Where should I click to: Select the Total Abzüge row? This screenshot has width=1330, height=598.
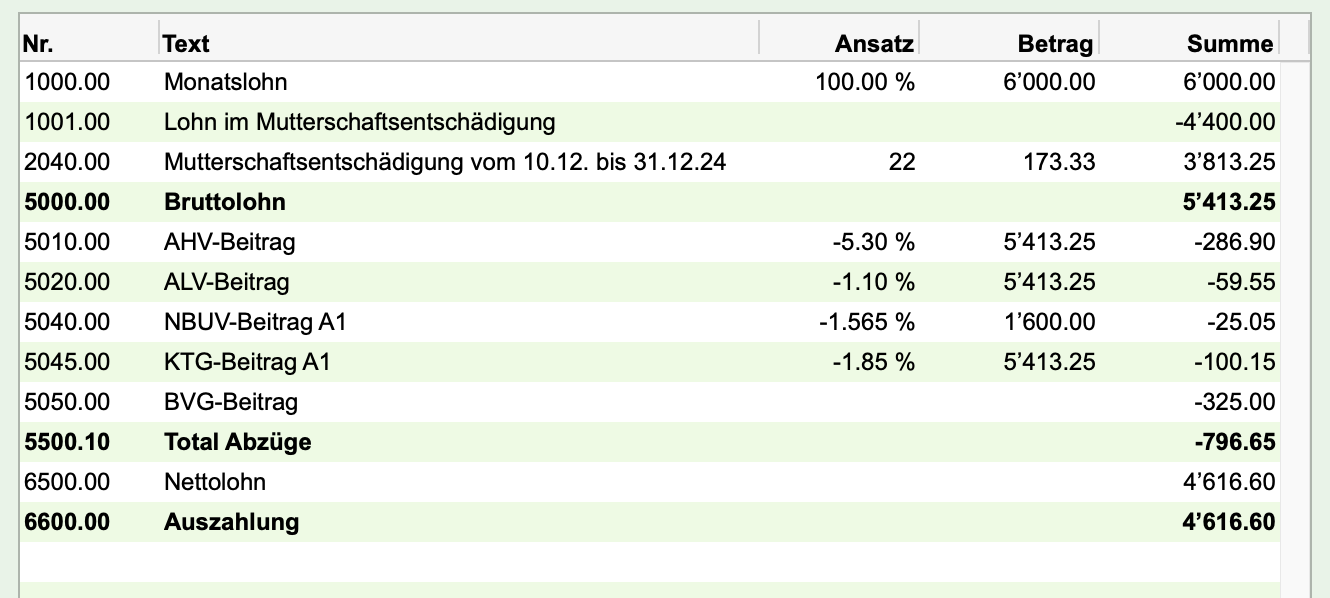[x=649, y=442]
